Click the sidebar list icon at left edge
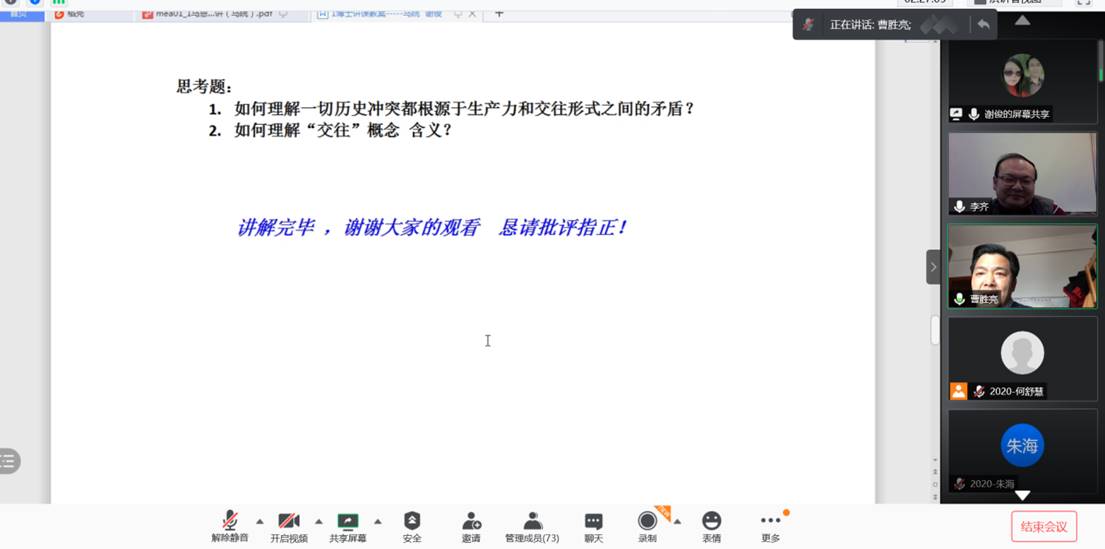This screenshot has height=549, width=1105. 9,461
